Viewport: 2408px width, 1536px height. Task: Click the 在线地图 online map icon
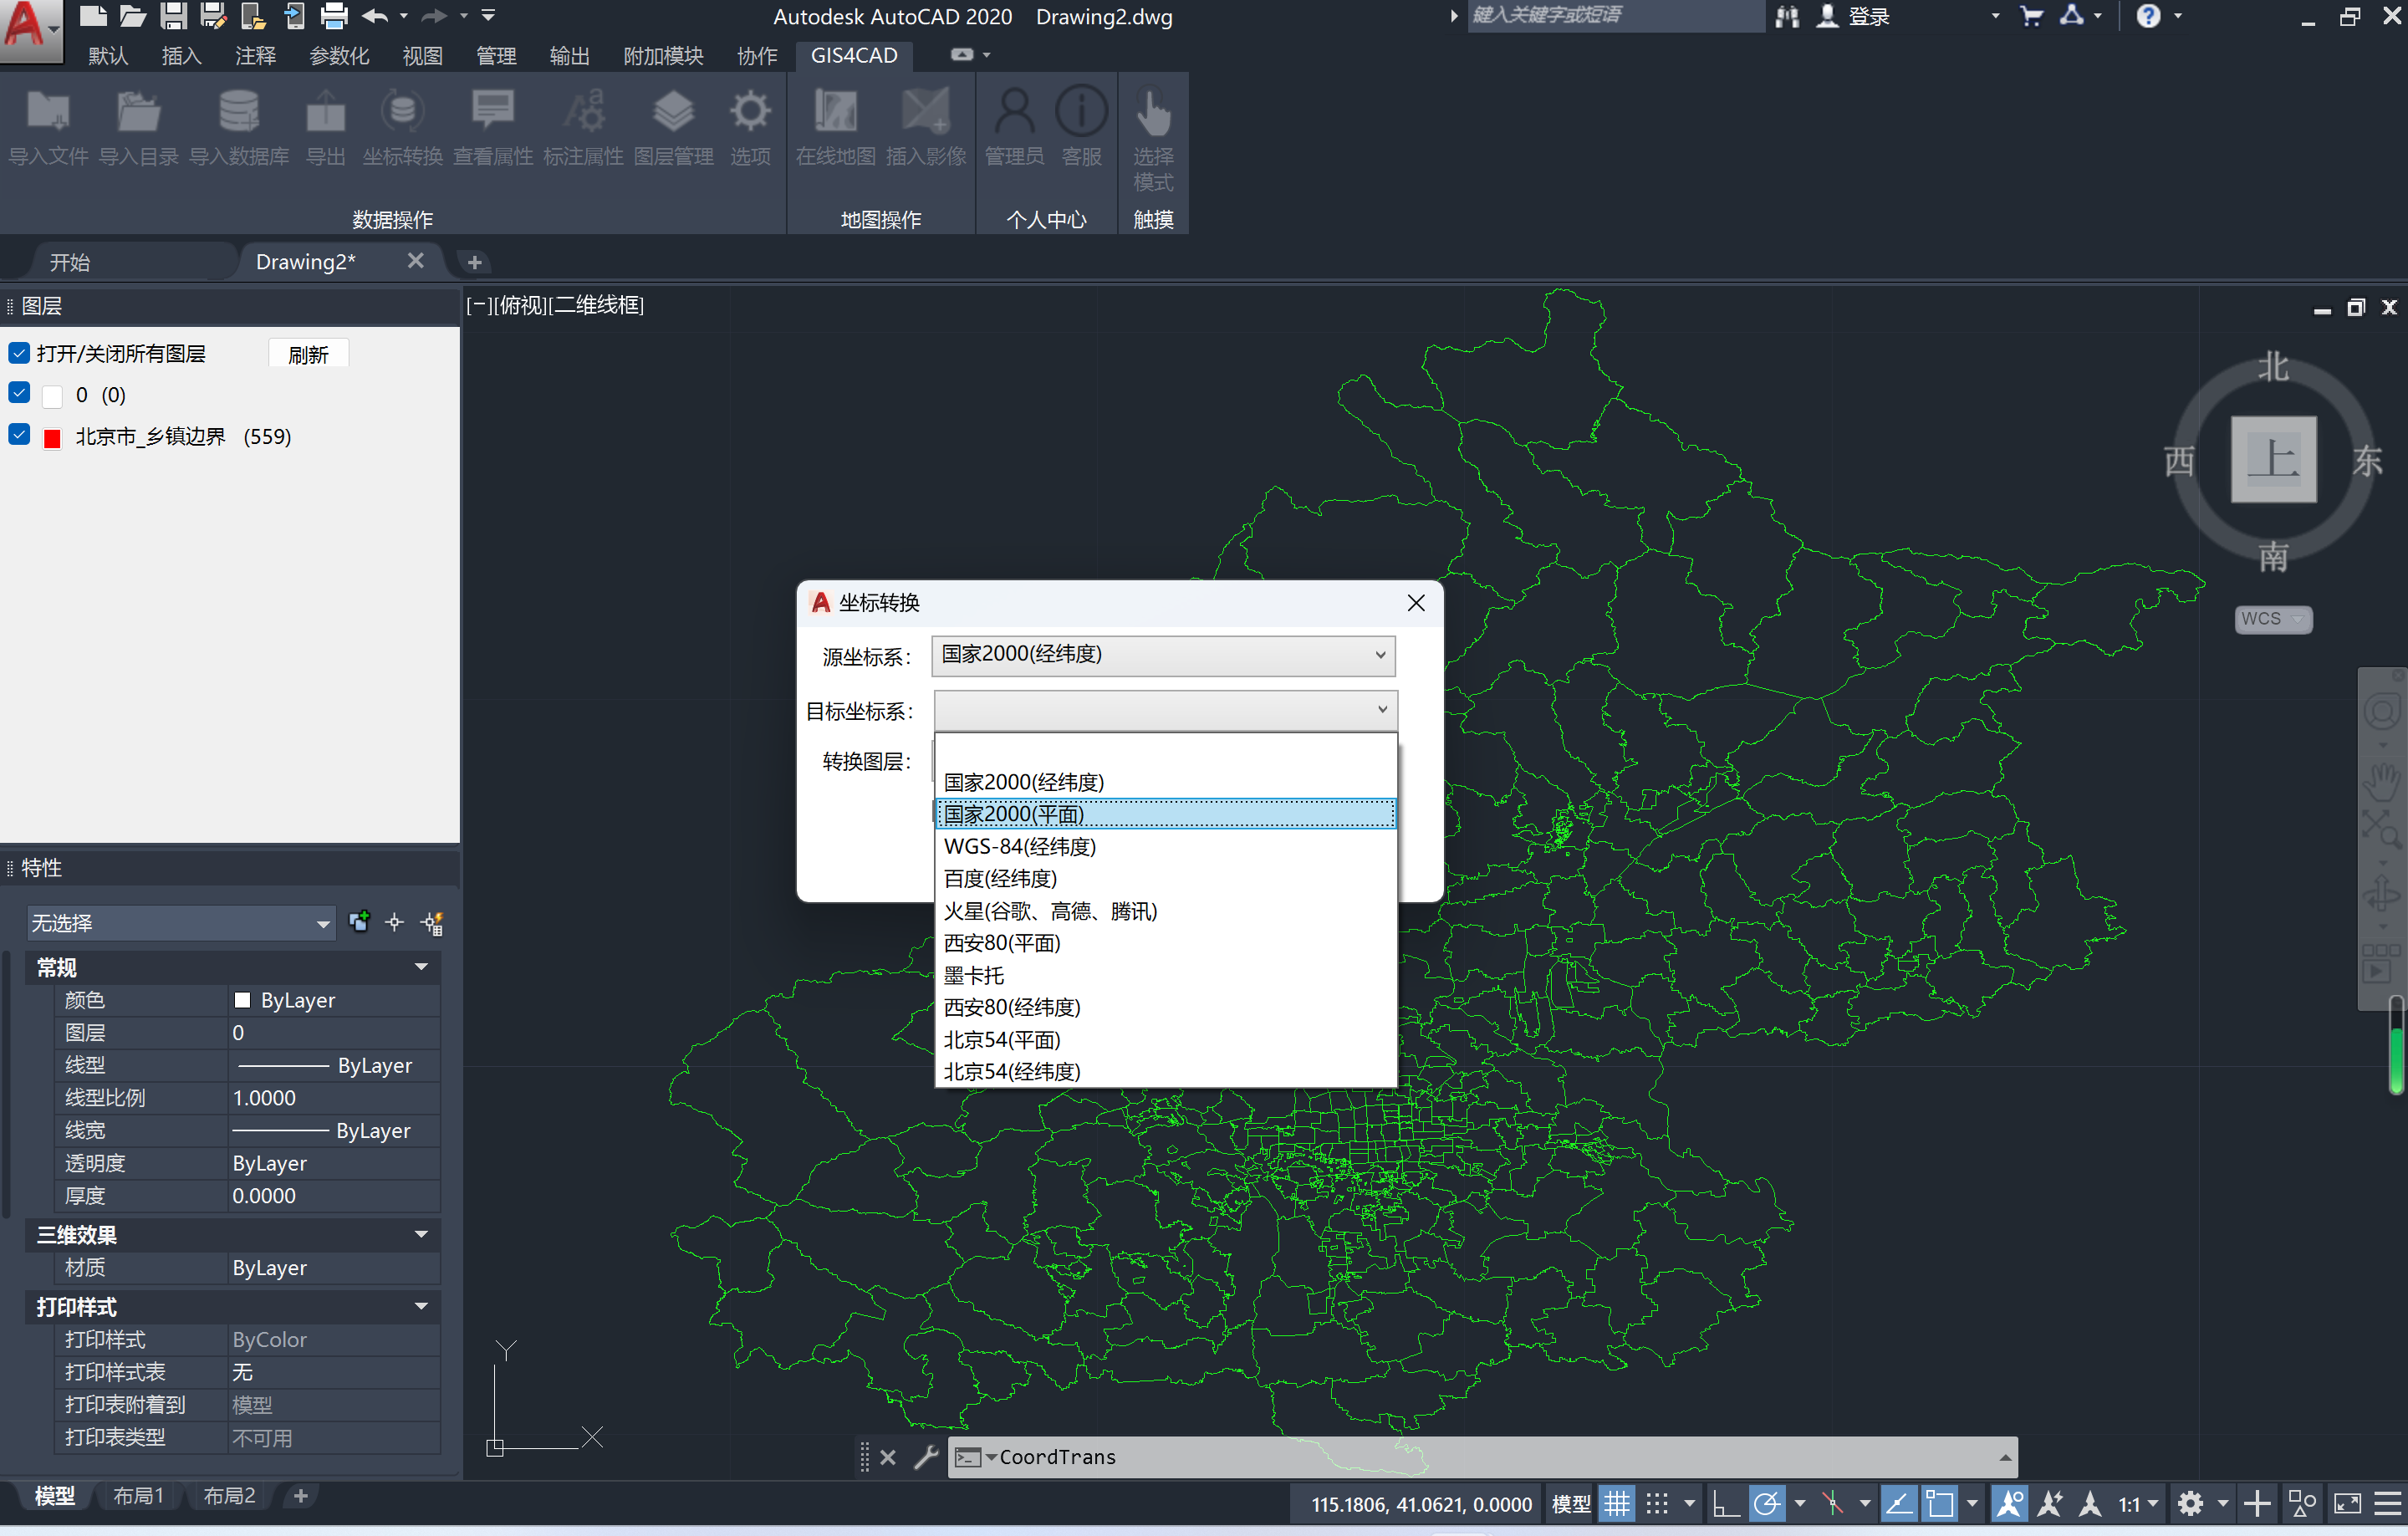pyautogui.click(x=835, y=111)
